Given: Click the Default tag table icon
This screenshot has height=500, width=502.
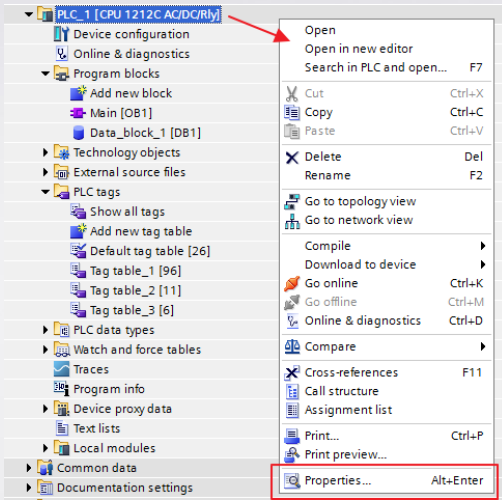Looking at the screenshot, I should [x=78, y=251].
